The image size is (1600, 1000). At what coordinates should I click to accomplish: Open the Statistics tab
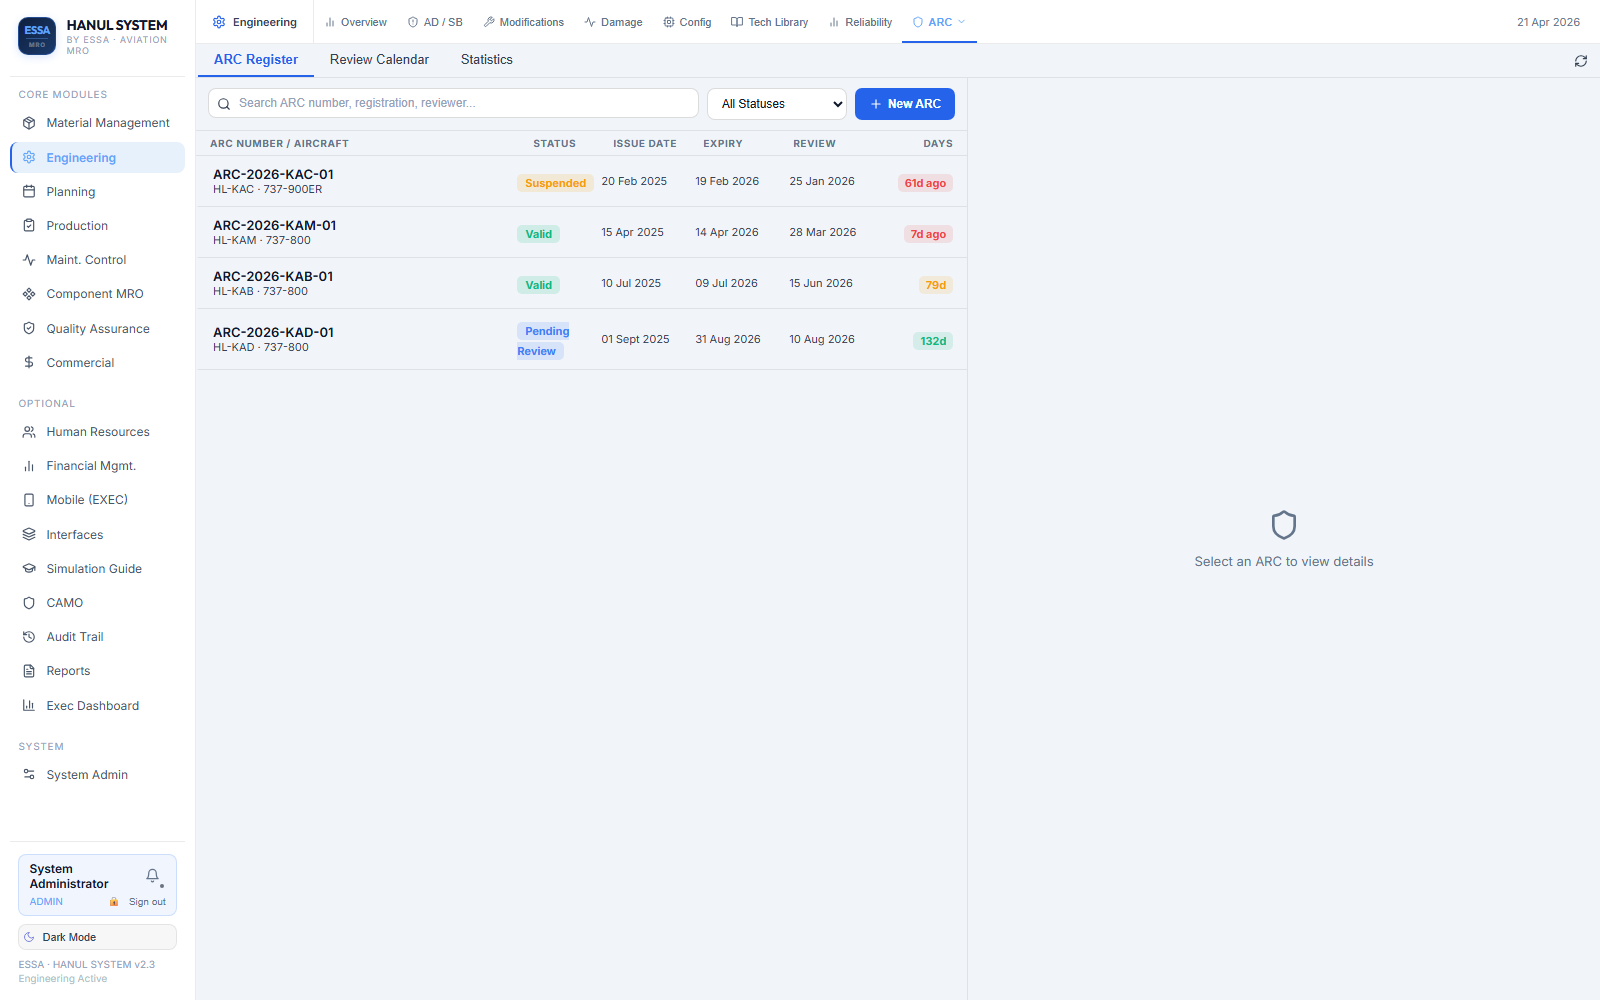click(x=486, y=60)
